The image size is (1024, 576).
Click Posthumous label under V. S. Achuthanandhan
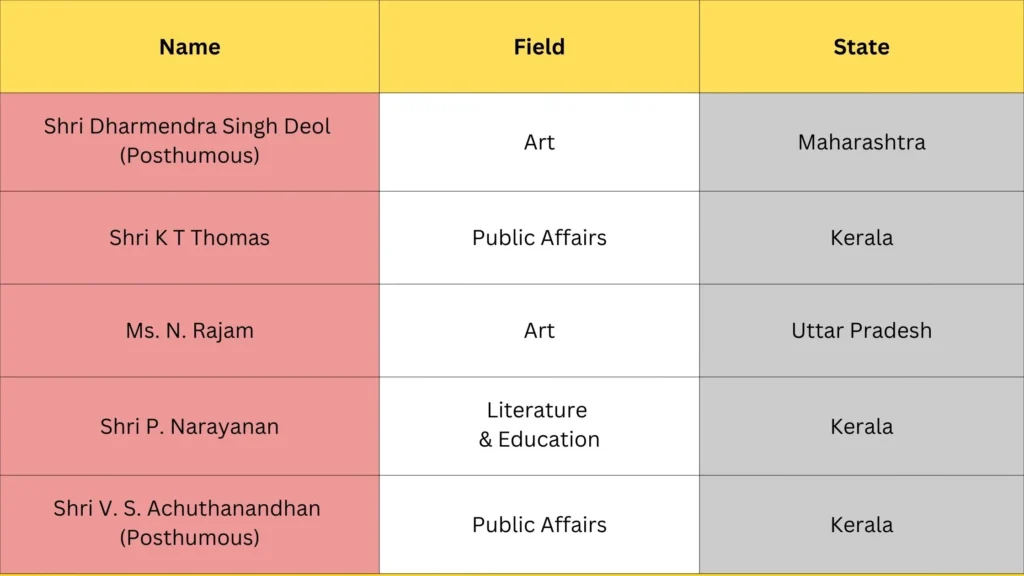click(189, 538)
